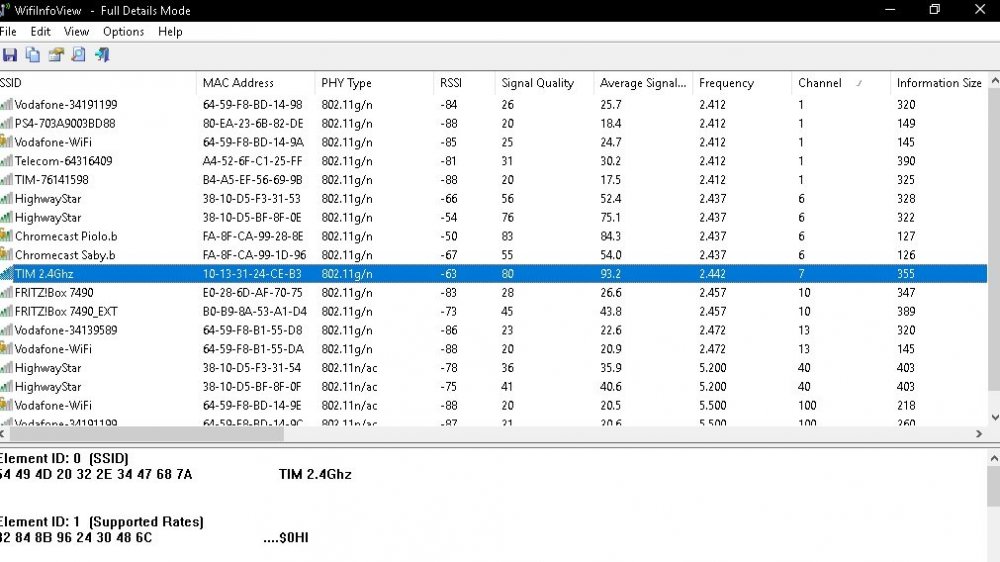The width and height of the screenshot is (1000, 562).
Task: Click the Copy Selected Items toolbar icon
Action: (x=33, y=55)
